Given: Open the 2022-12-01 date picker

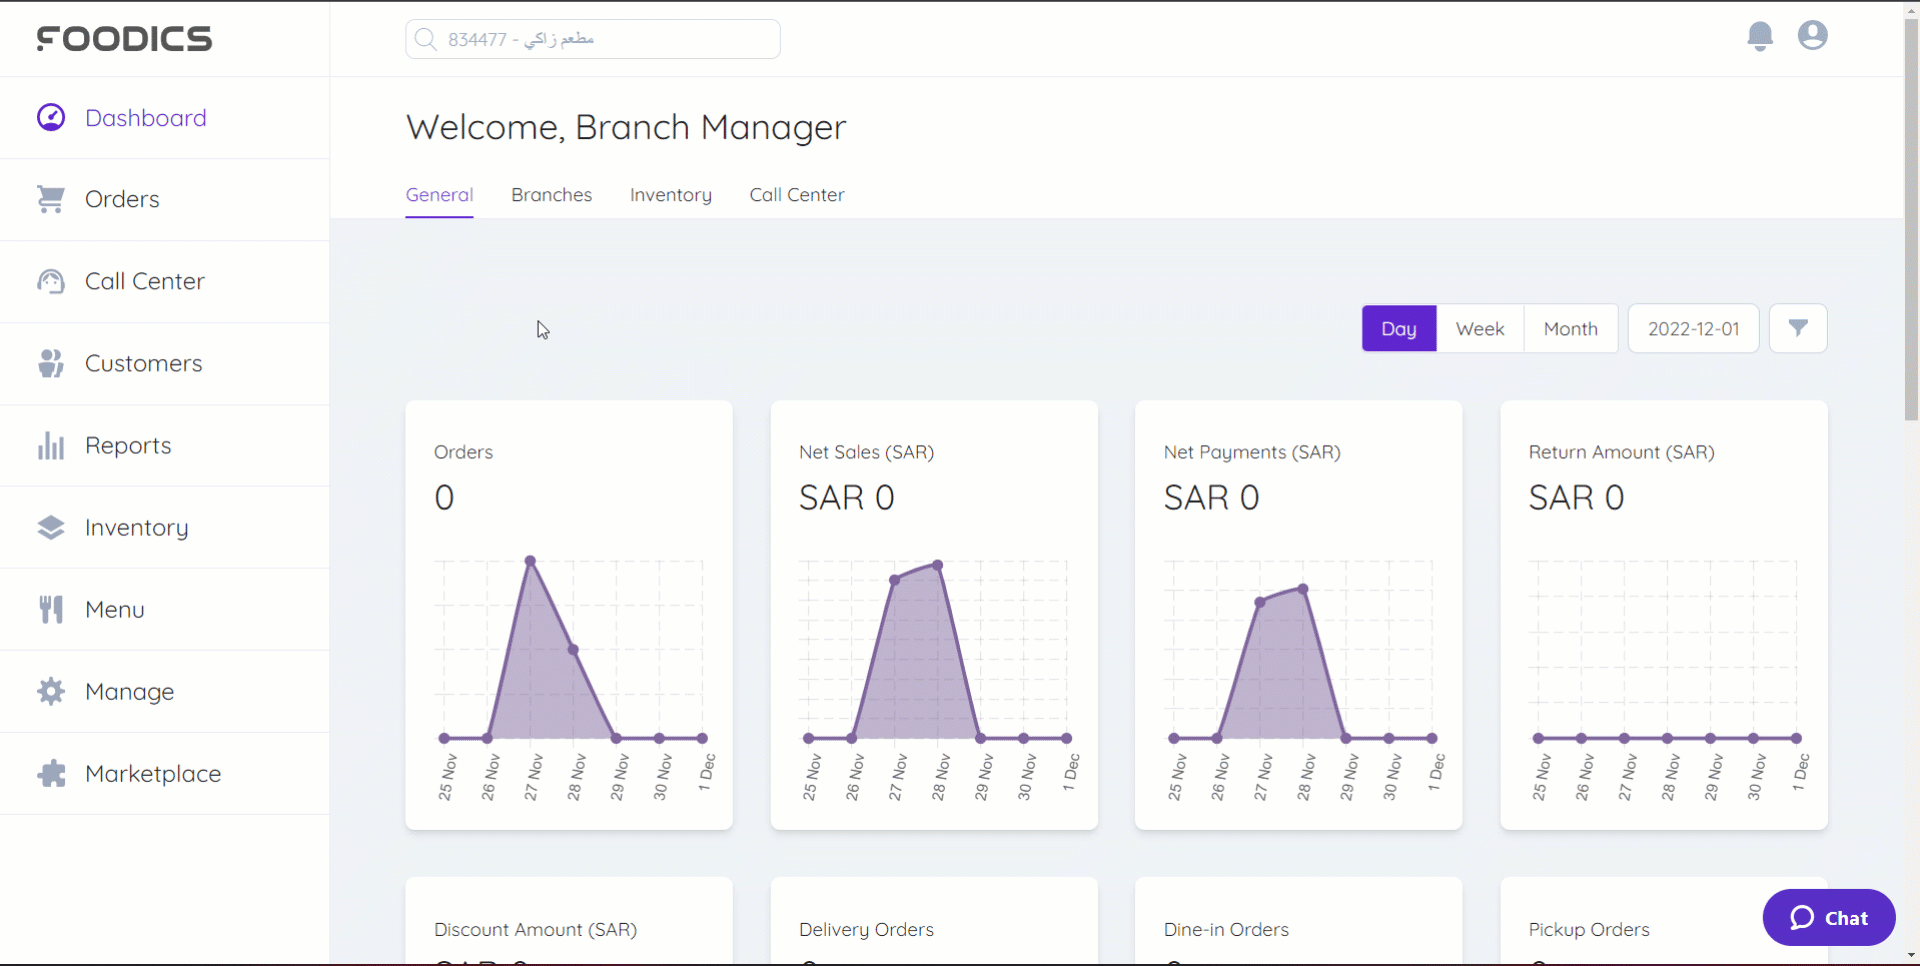Looking at the screenshot, I should tap(1693, 329).
